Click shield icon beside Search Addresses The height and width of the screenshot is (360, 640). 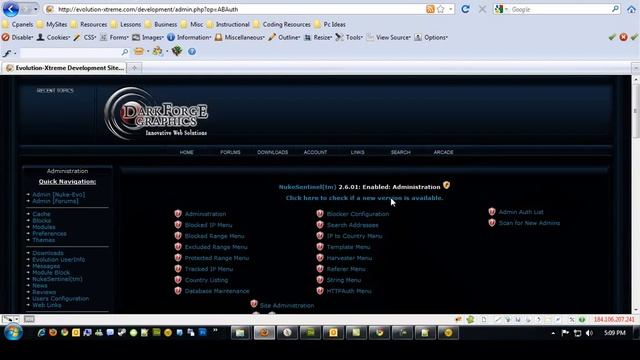click(x=320, y=224)
